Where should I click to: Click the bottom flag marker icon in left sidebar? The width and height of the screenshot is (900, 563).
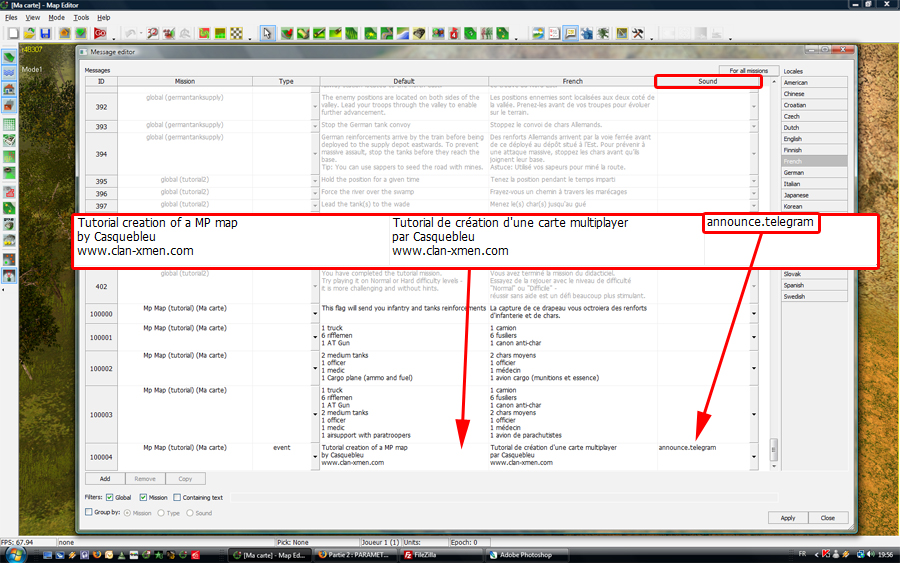coord(9,276)
